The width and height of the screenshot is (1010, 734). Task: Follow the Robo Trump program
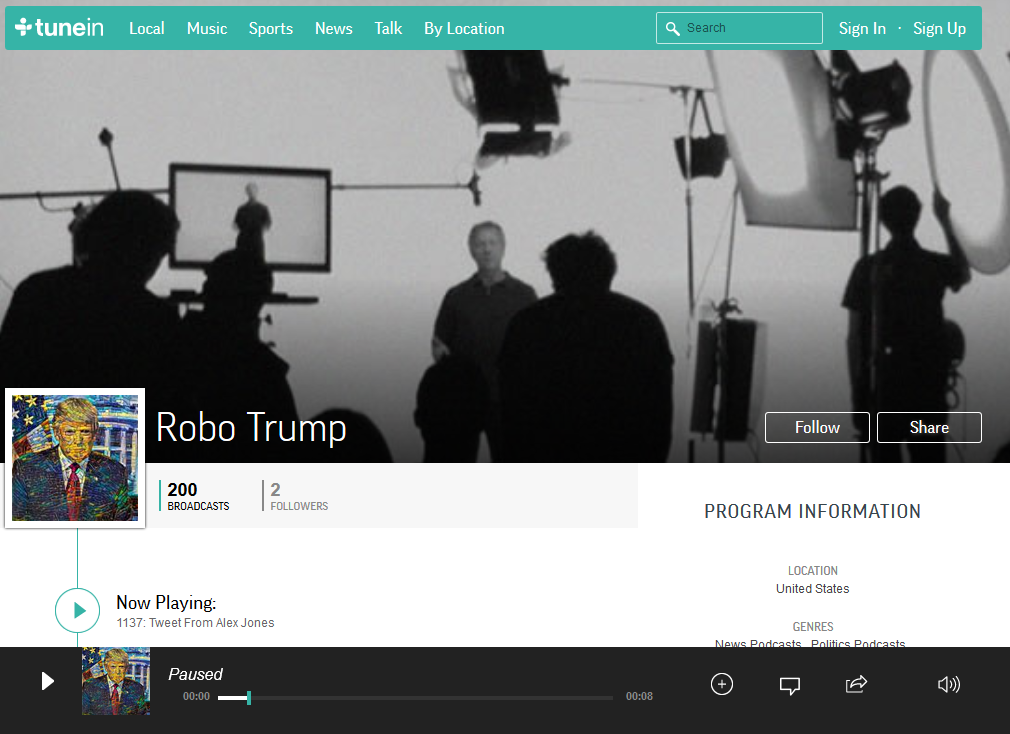(x=817, y=427)
